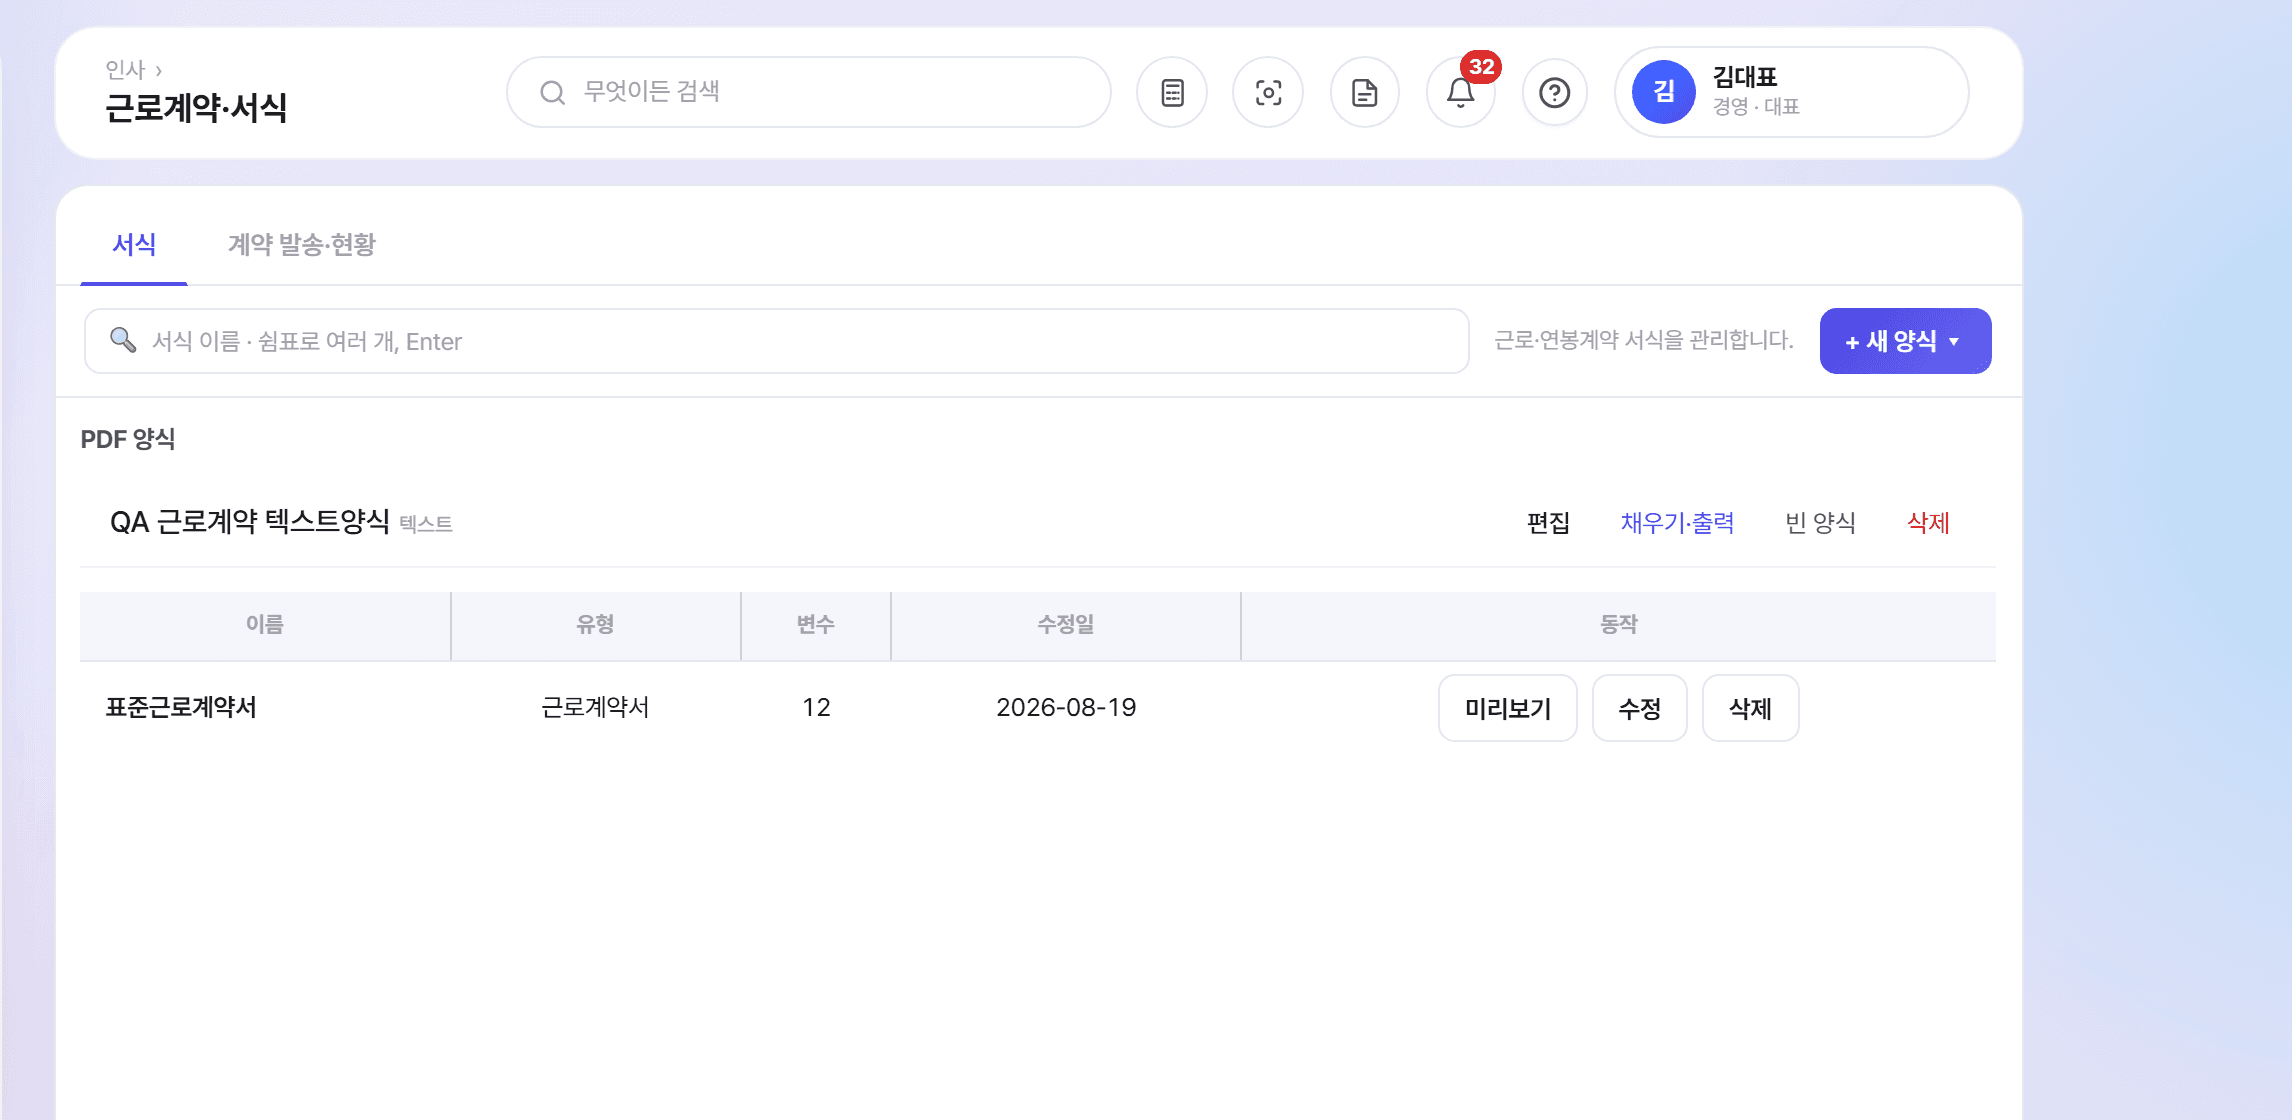The height and width of the screenshot is (1120, 2292).
Task: Click the PDF 양식 section heading
Action: click(128, 440)
